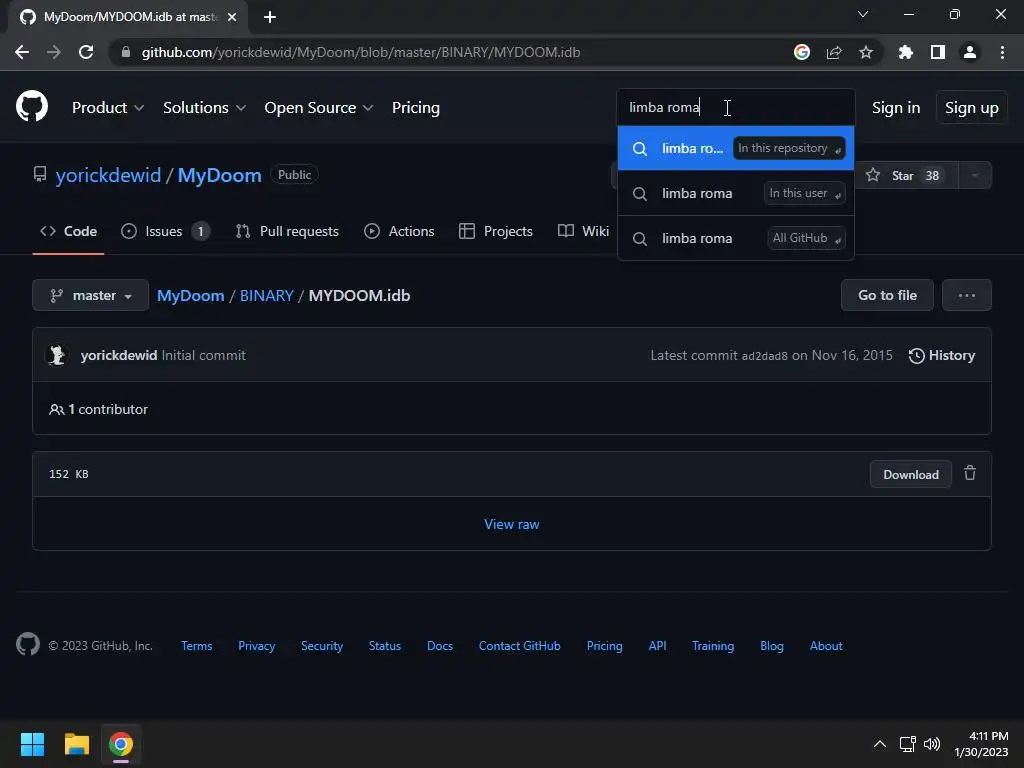This screenshot has width=1024, height=768.
Task: Open File Explorer from taskbar
Action: pos(76,744)
